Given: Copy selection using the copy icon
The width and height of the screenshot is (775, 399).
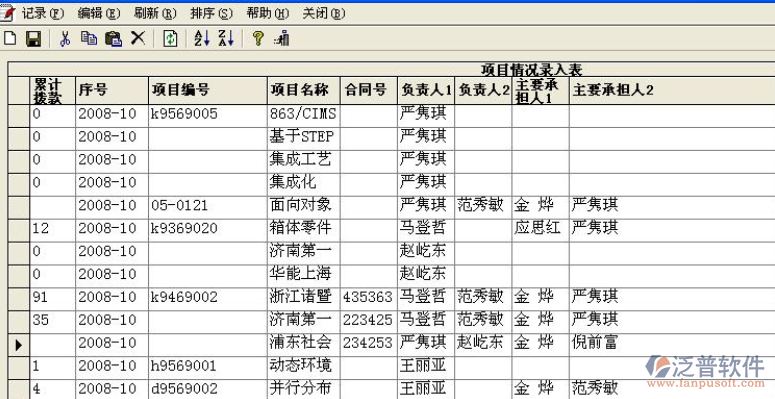Looking at the screenshot, I should [89, 39].
